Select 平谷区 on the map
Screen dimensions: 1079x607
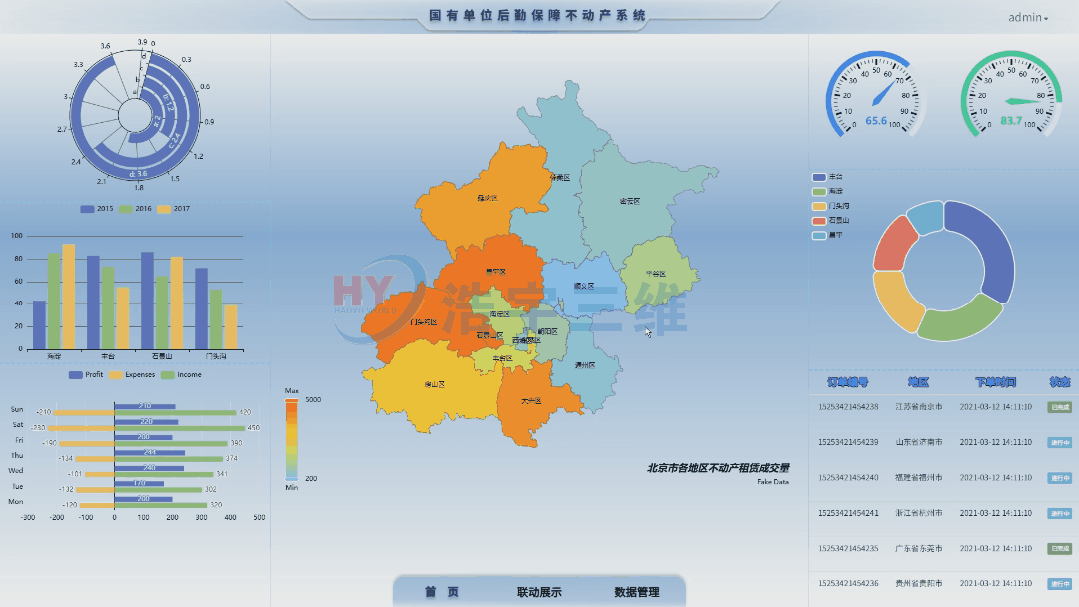(x=656, y=274)
